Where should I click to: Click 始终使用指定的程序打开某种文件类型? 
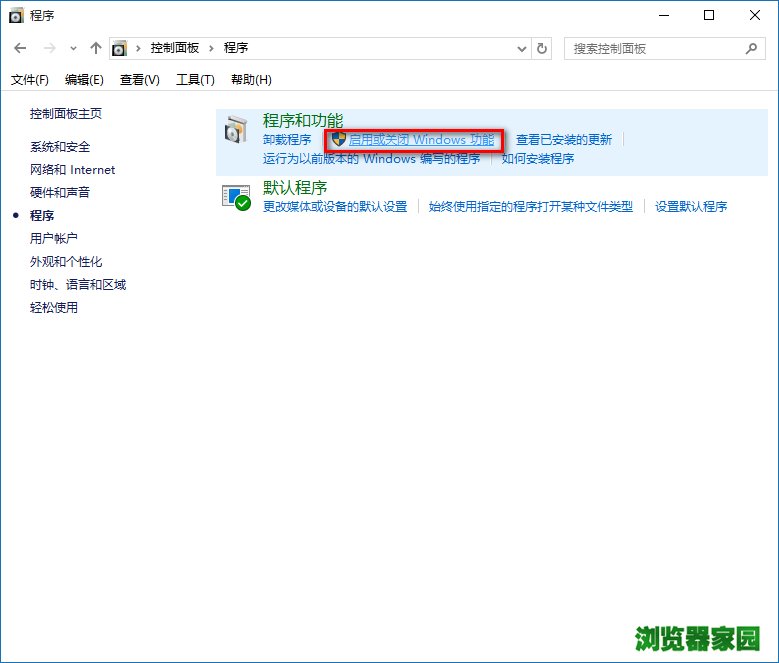point(531,206)
